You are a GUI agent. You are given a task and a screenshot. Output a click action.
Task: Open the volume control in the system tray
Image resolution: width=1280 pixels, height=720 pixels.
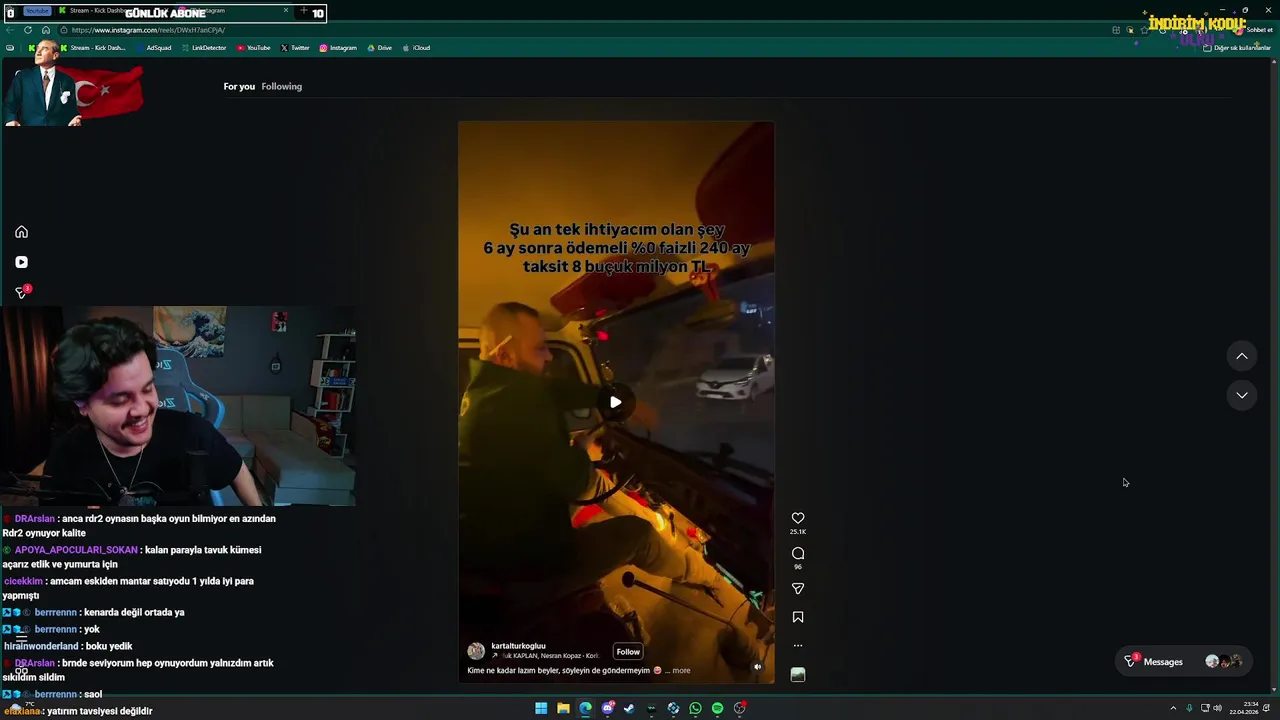[x=1217, y=708]
